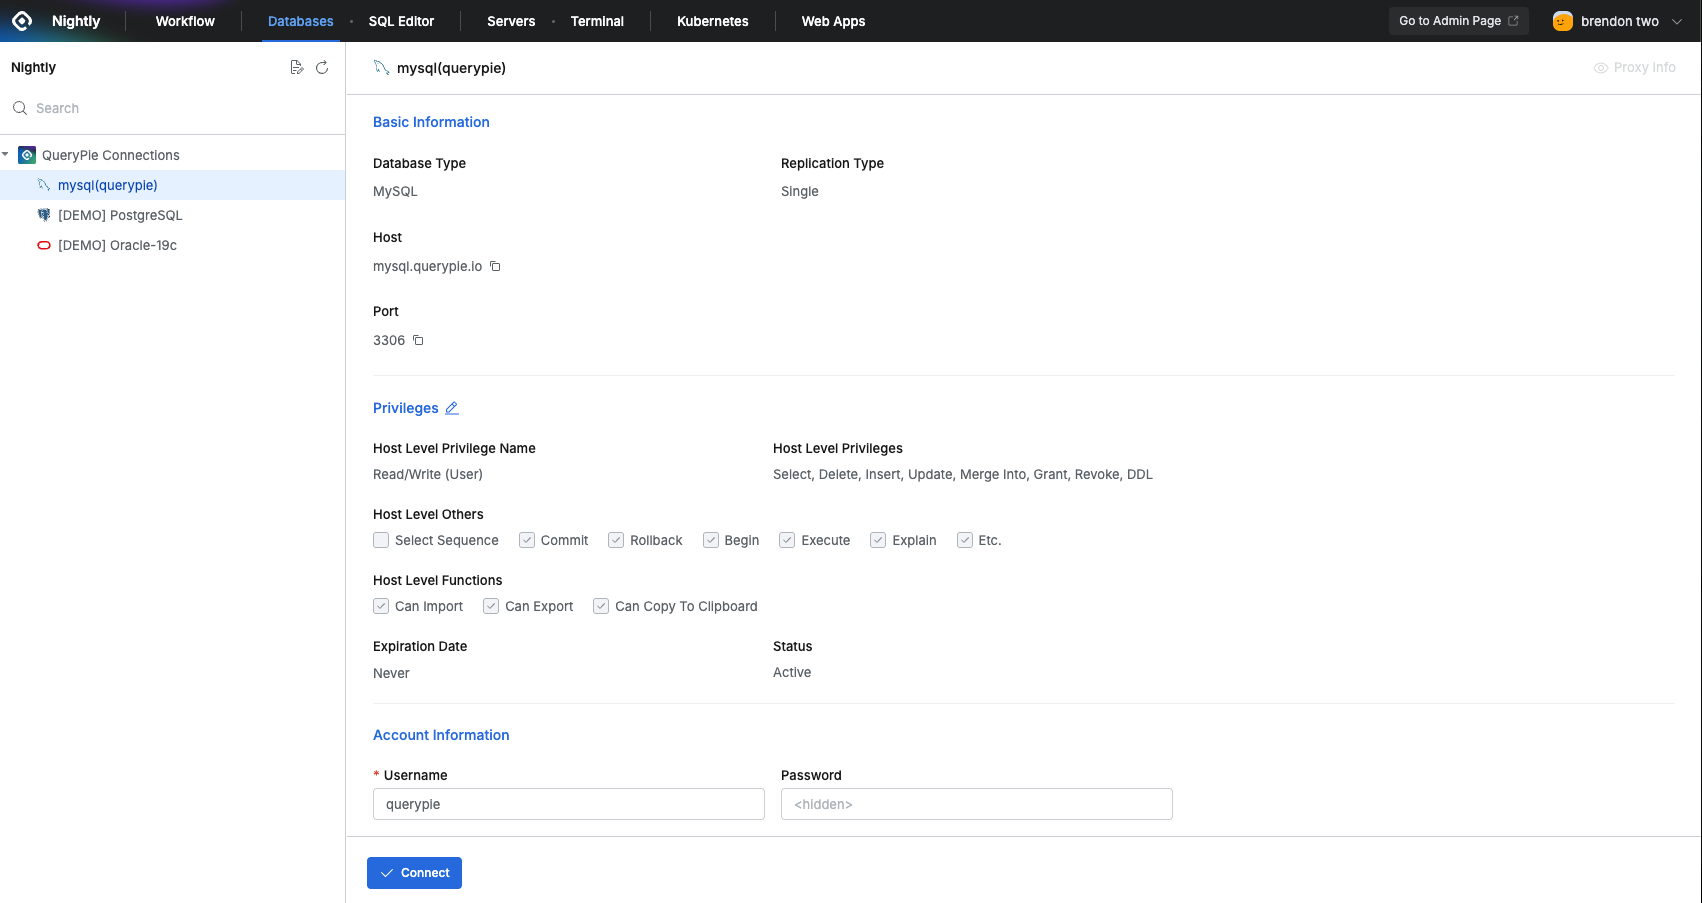Toggle the Select Sequence checkbox
Viewport: 1702px width, 903px height.
381,540
